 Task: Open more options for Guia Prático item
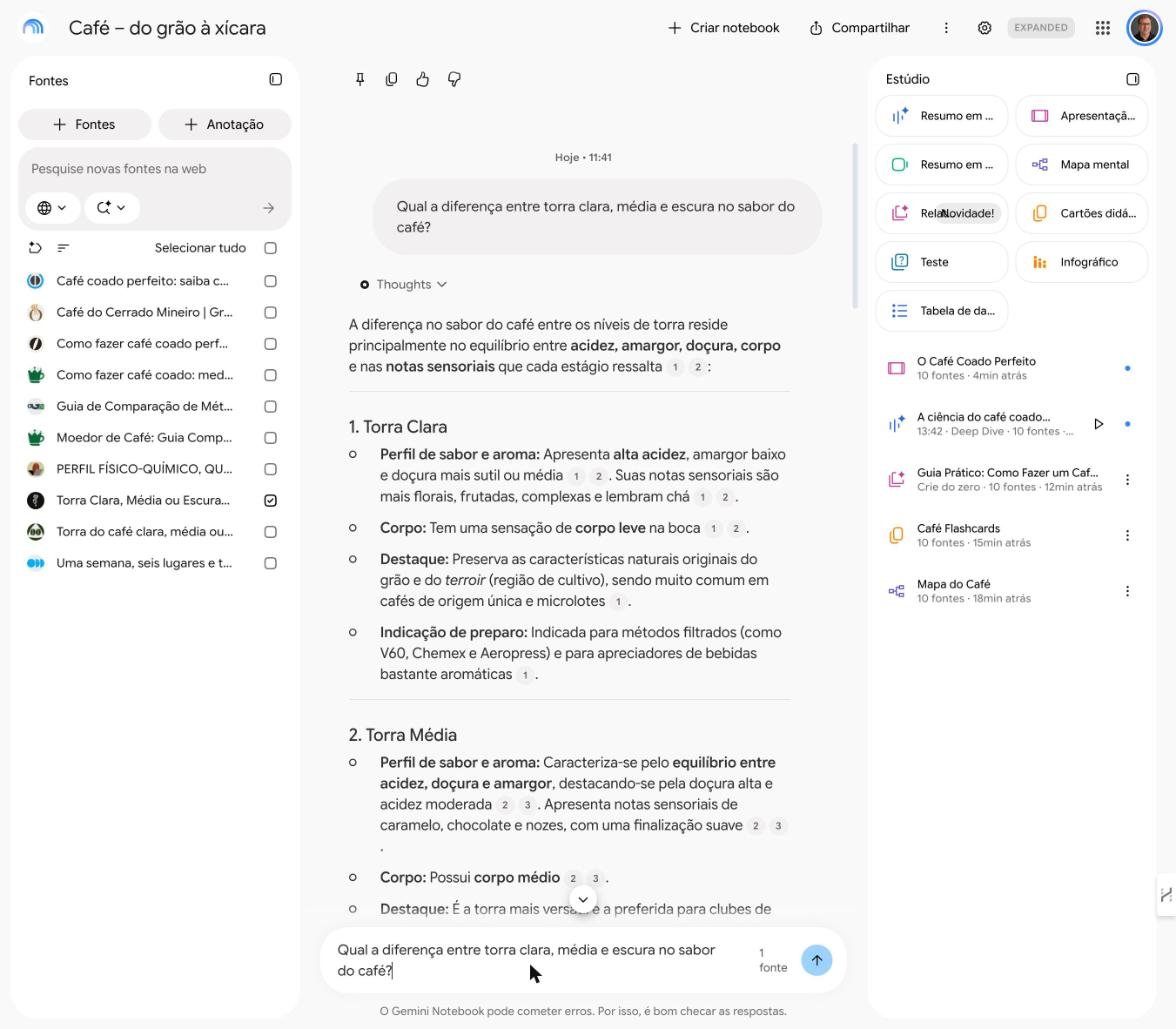click(x=1127, y=480)
